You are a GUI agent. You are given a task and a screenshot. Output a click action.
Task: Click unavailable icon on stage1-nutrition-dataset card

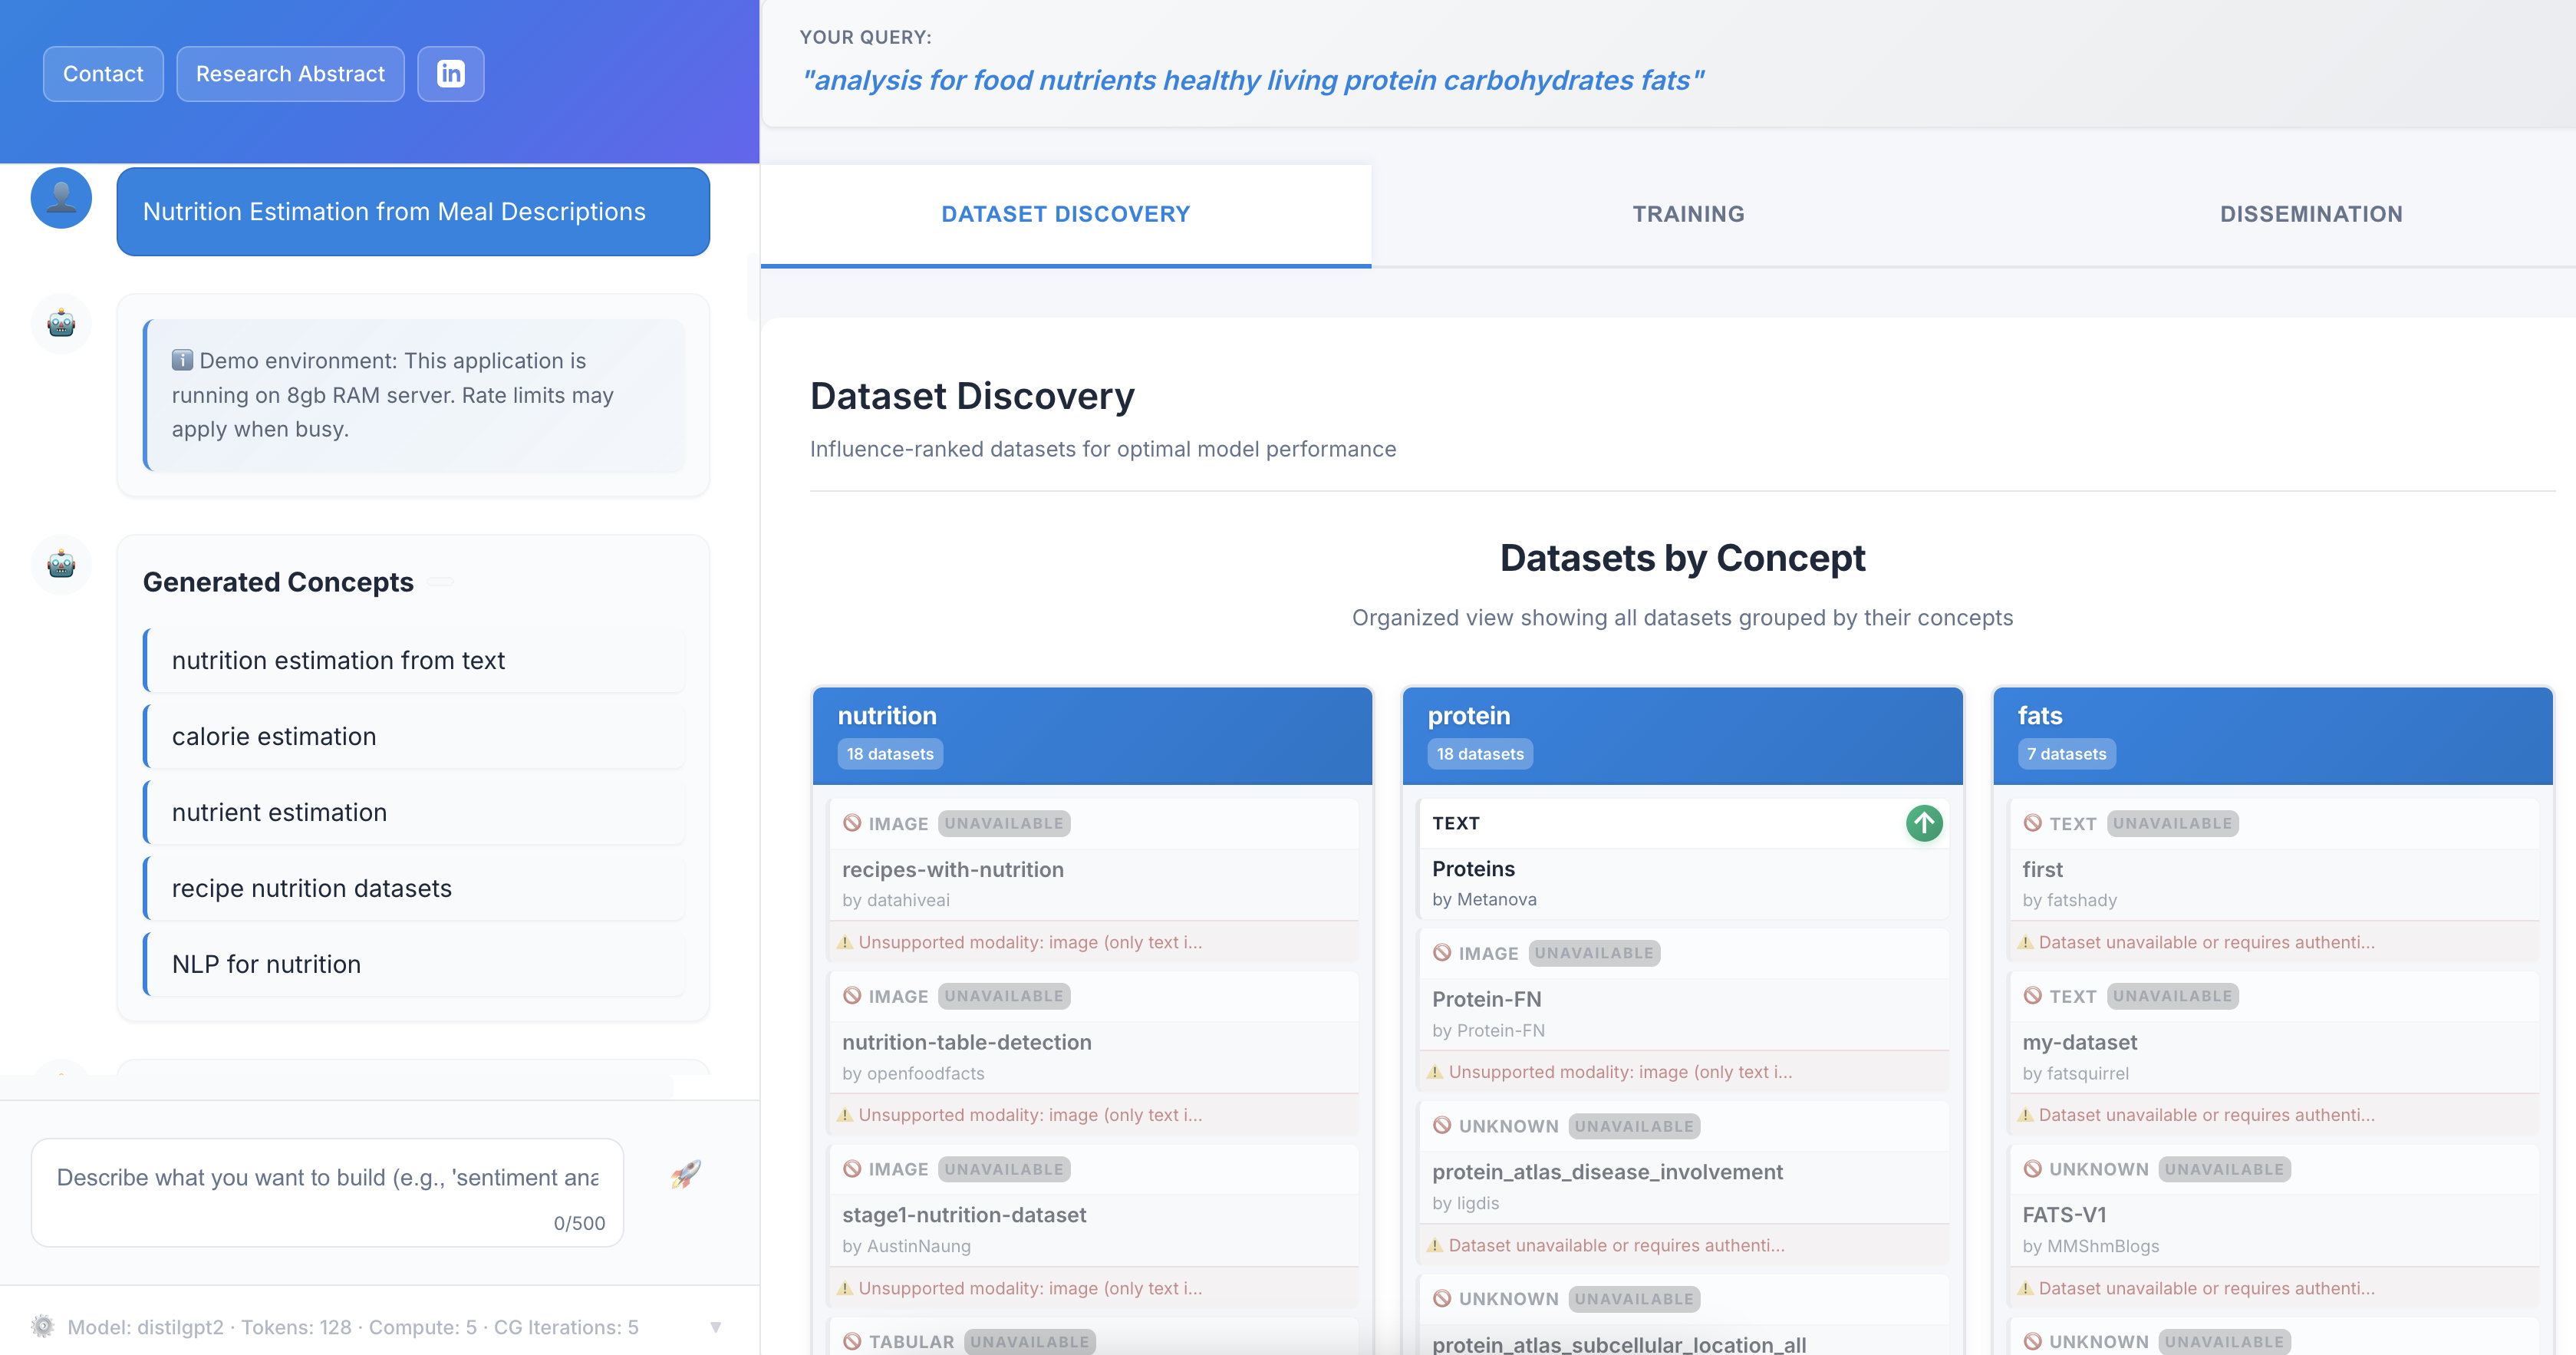pos(852,1169)
